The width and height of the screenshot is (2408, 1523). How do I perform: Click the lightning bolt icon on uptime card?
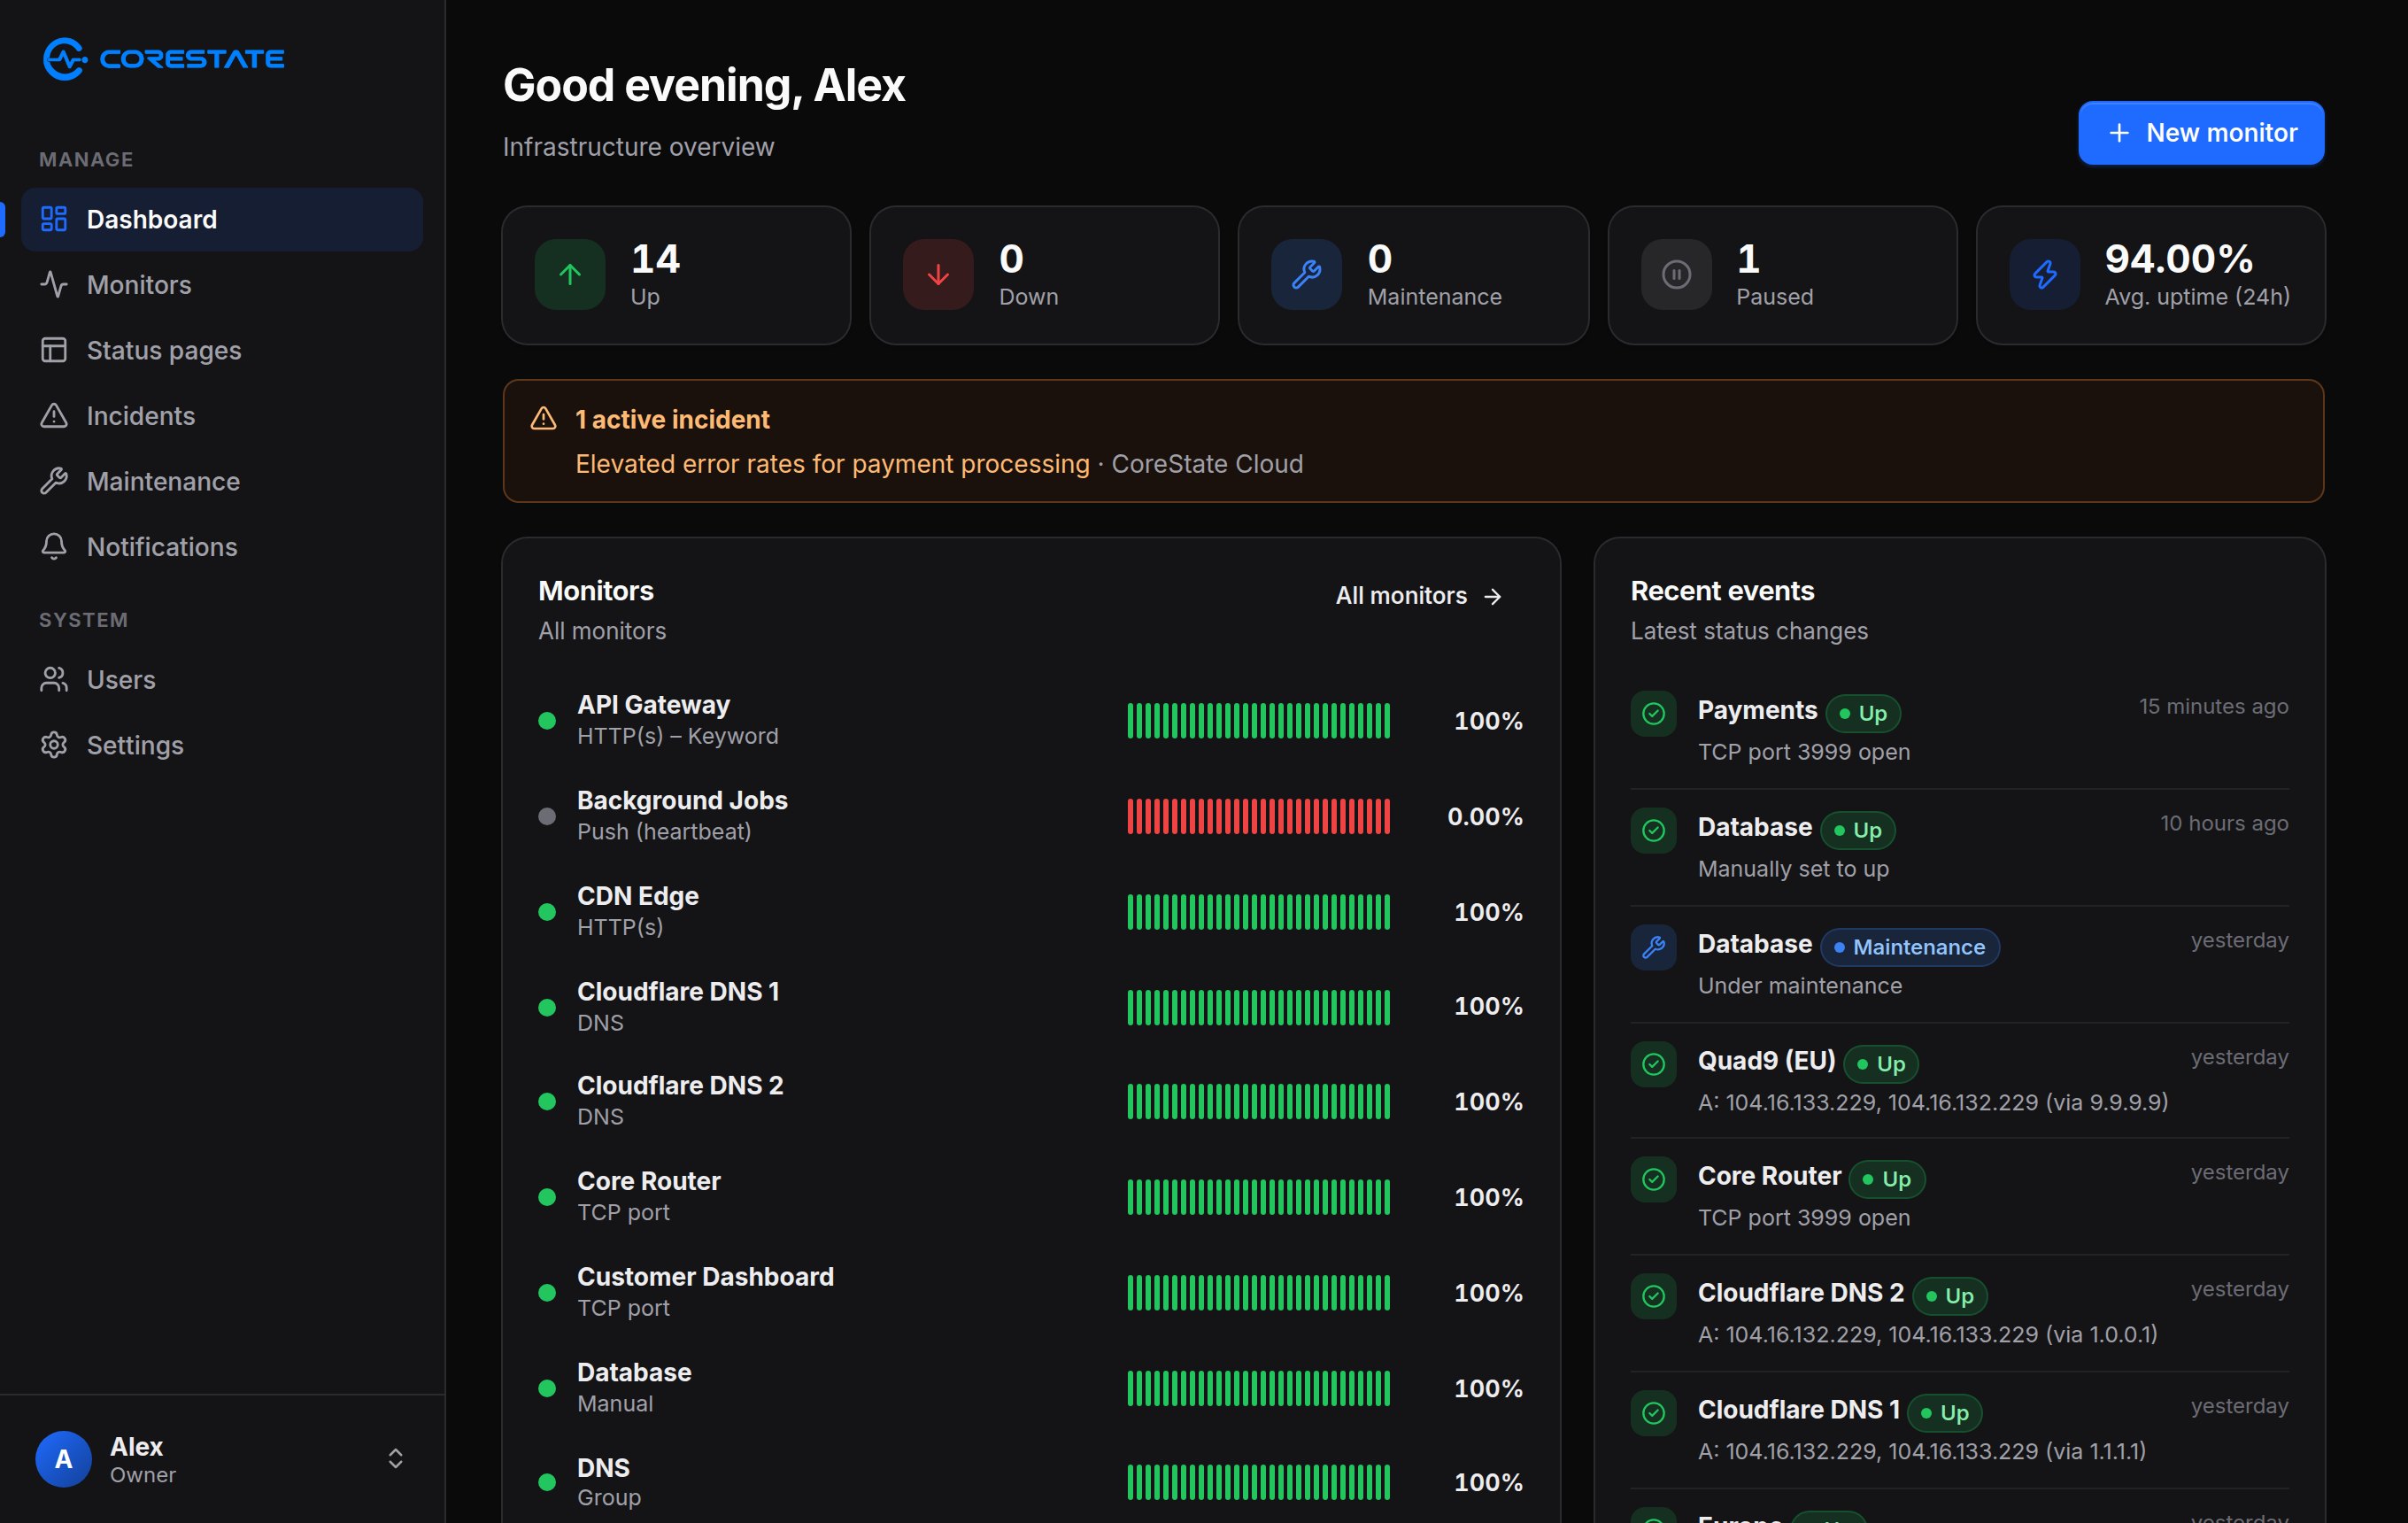click(2044, 275)
